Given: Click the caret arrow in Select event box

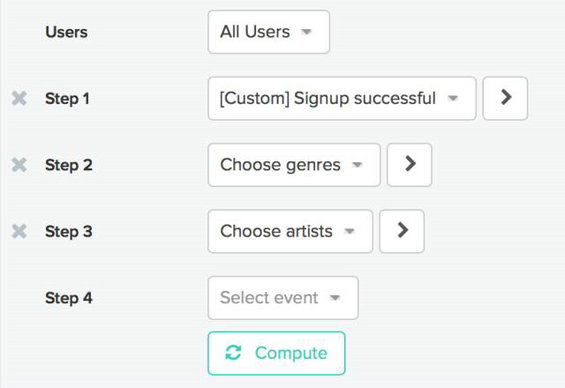Looking at the screenshot, I should coord(335,298).
